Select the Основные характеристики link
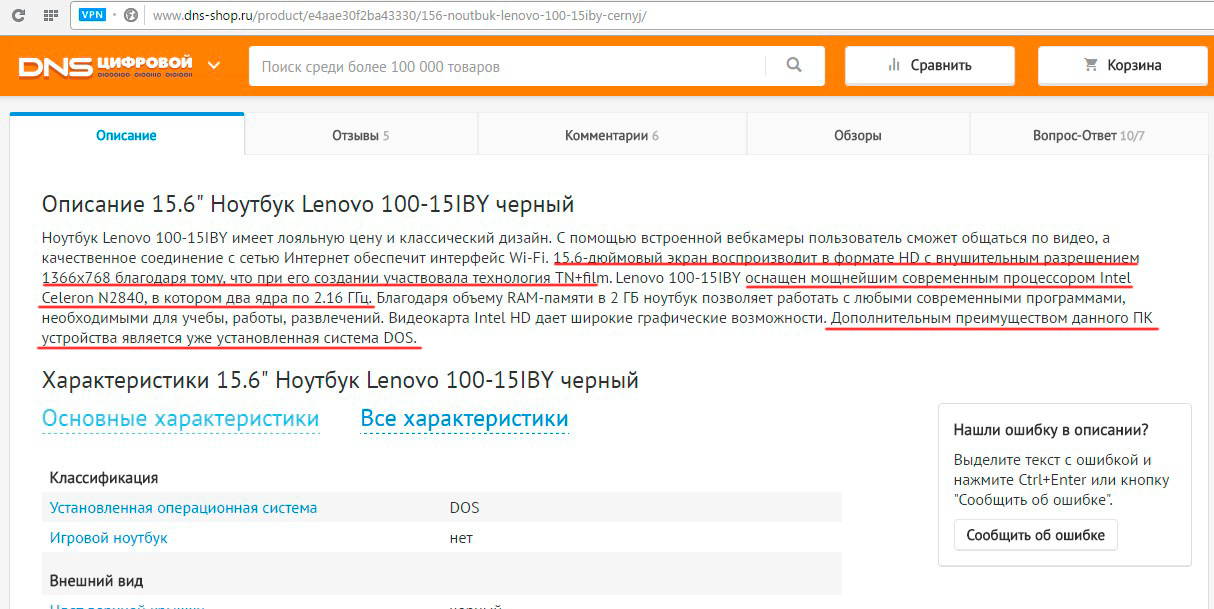 coord(180,419)
